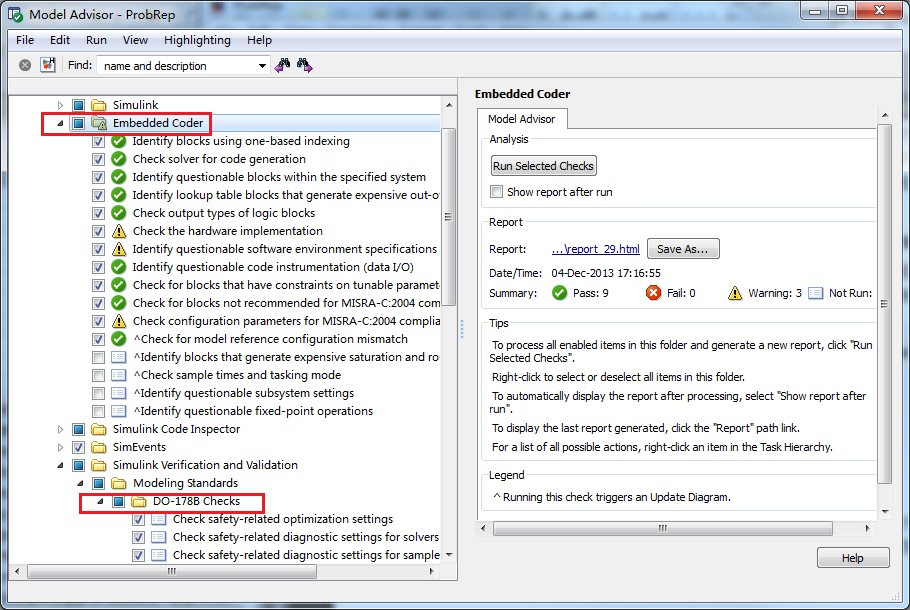Toggle checkbox for Check the hardware implementation
The height and width of the screenshot is (610, 910).
tap(98, 231)
